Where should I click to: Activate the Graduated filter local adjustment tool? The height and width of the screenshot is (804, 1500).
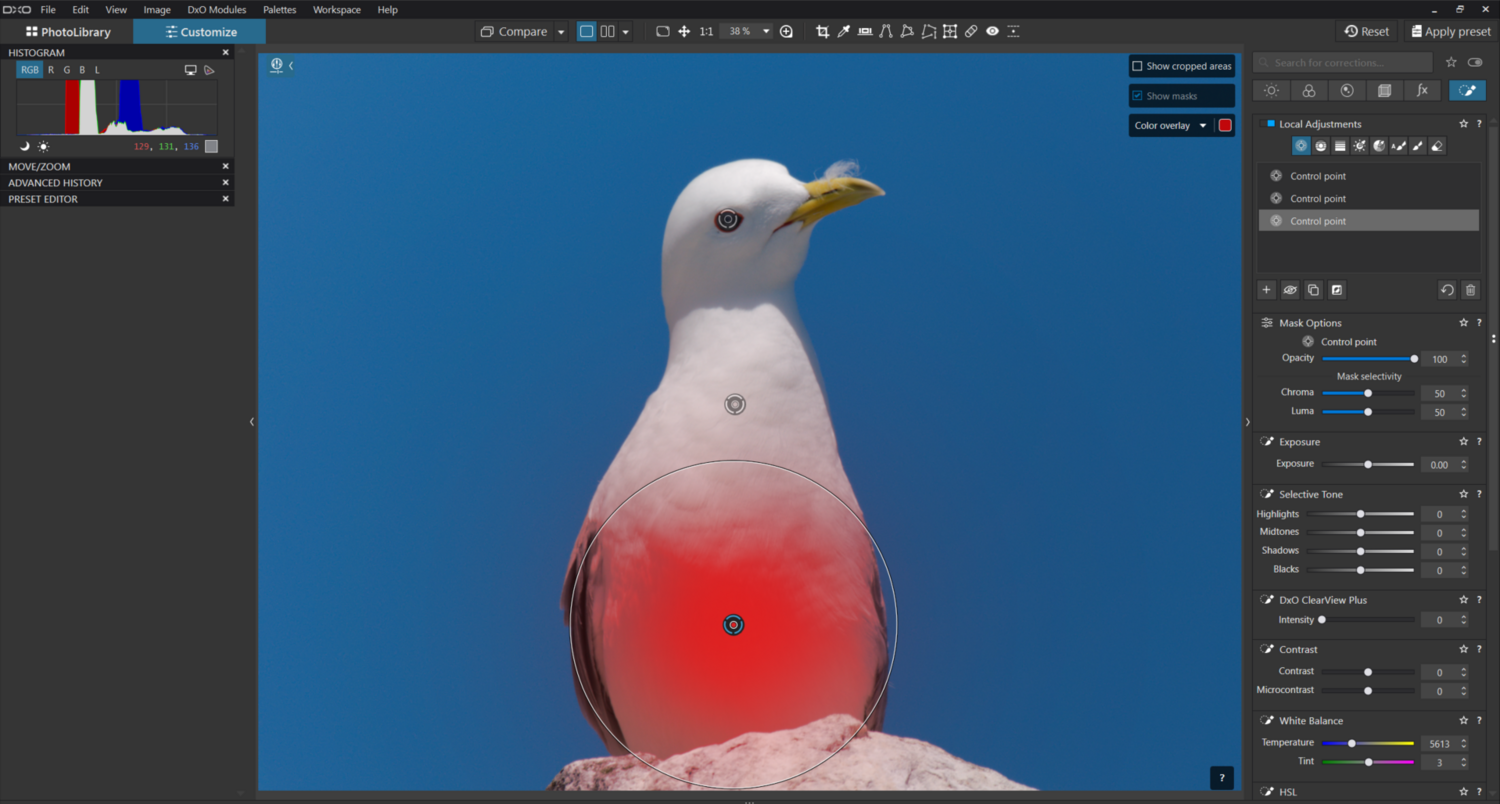point(1340,146)
